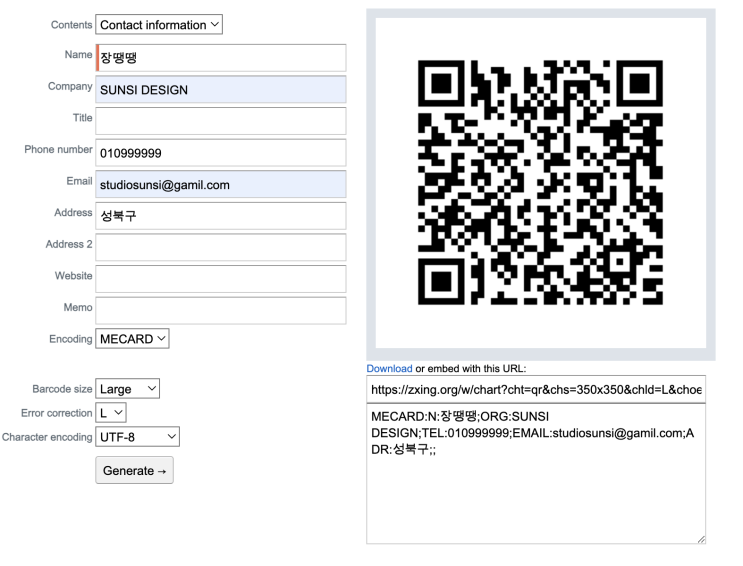743x566 pixels.
Task: Open the Encoding dropdown set to MECARD
Action: click(132, 339)
